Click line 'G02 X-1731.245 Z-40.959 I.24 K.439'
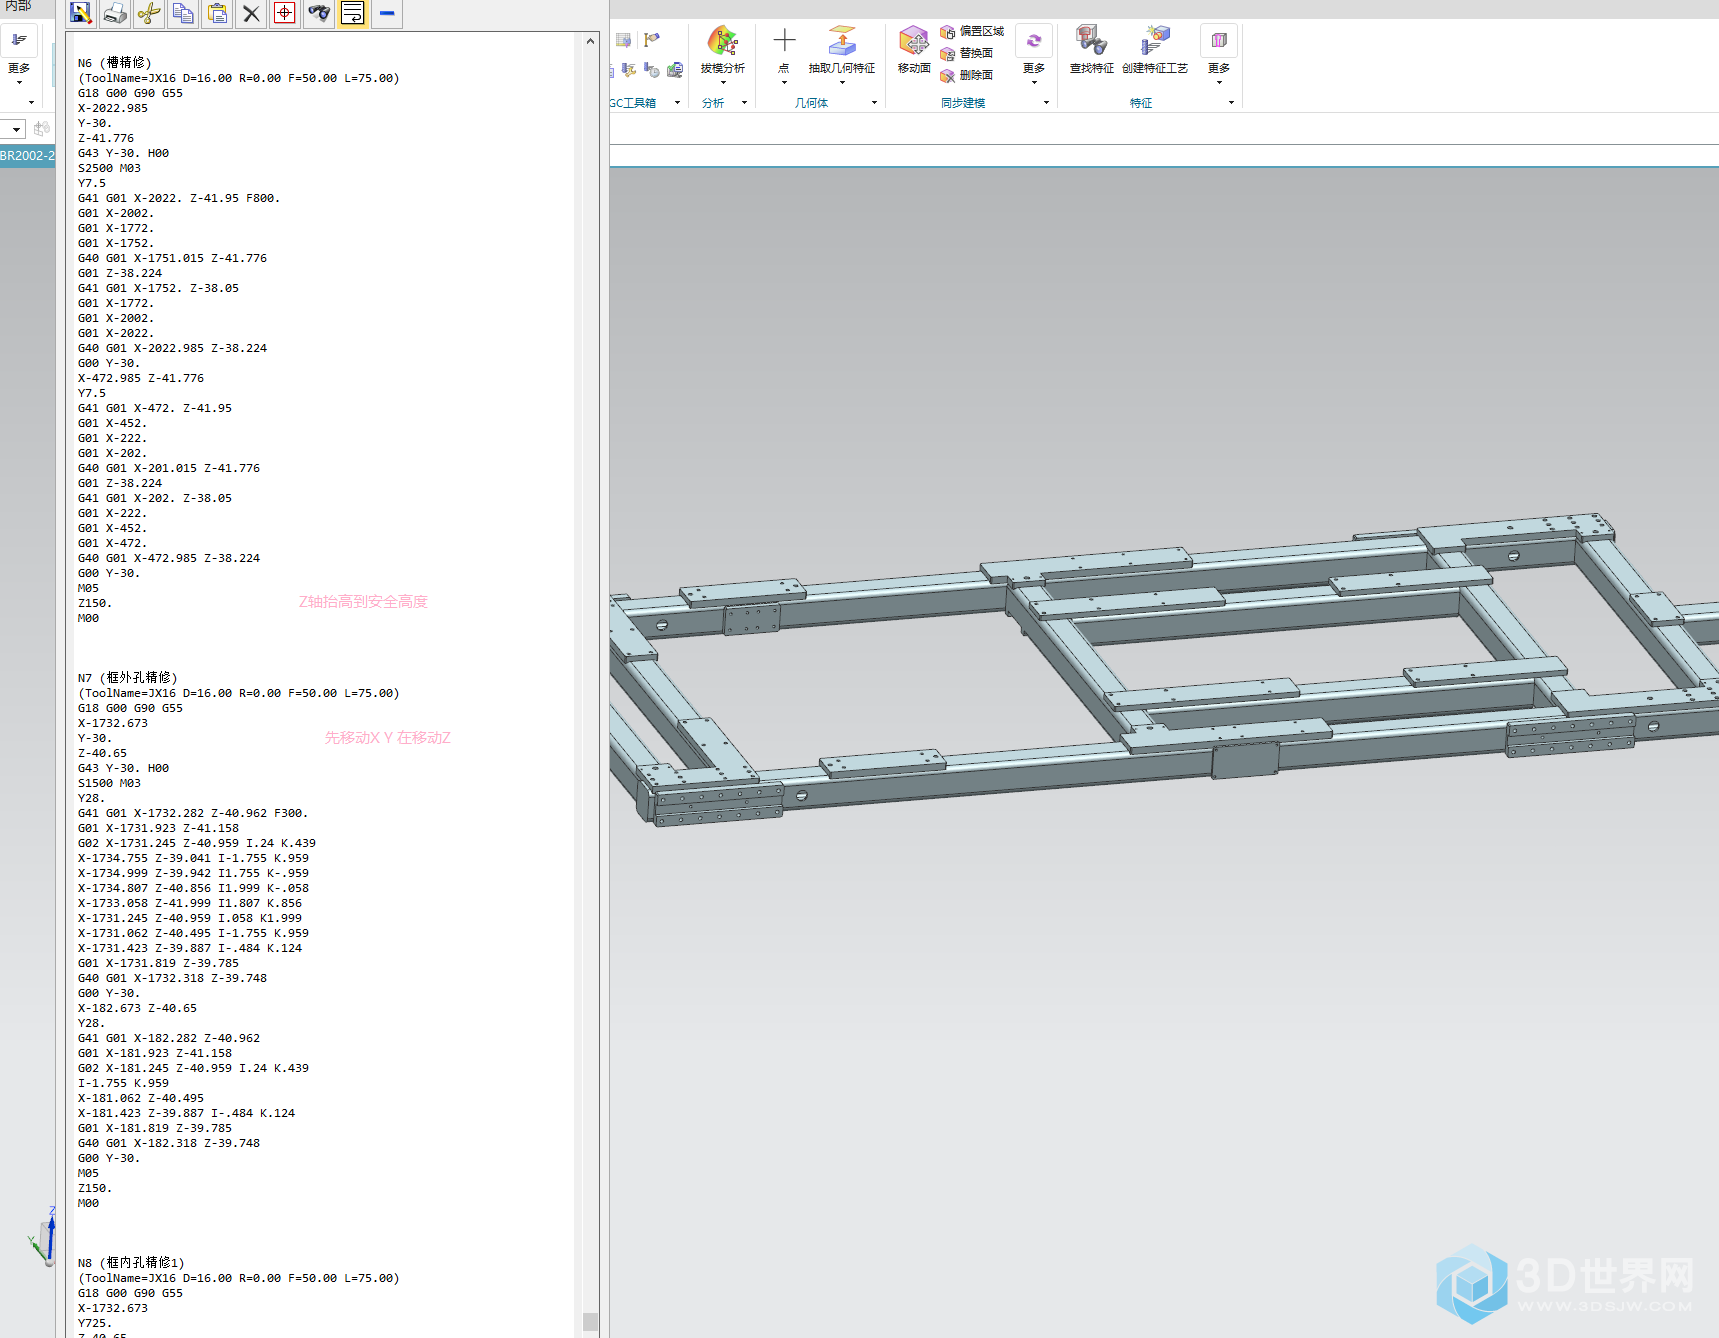The width and height of the screenshot is (1719, 1338). click(197, 843)
